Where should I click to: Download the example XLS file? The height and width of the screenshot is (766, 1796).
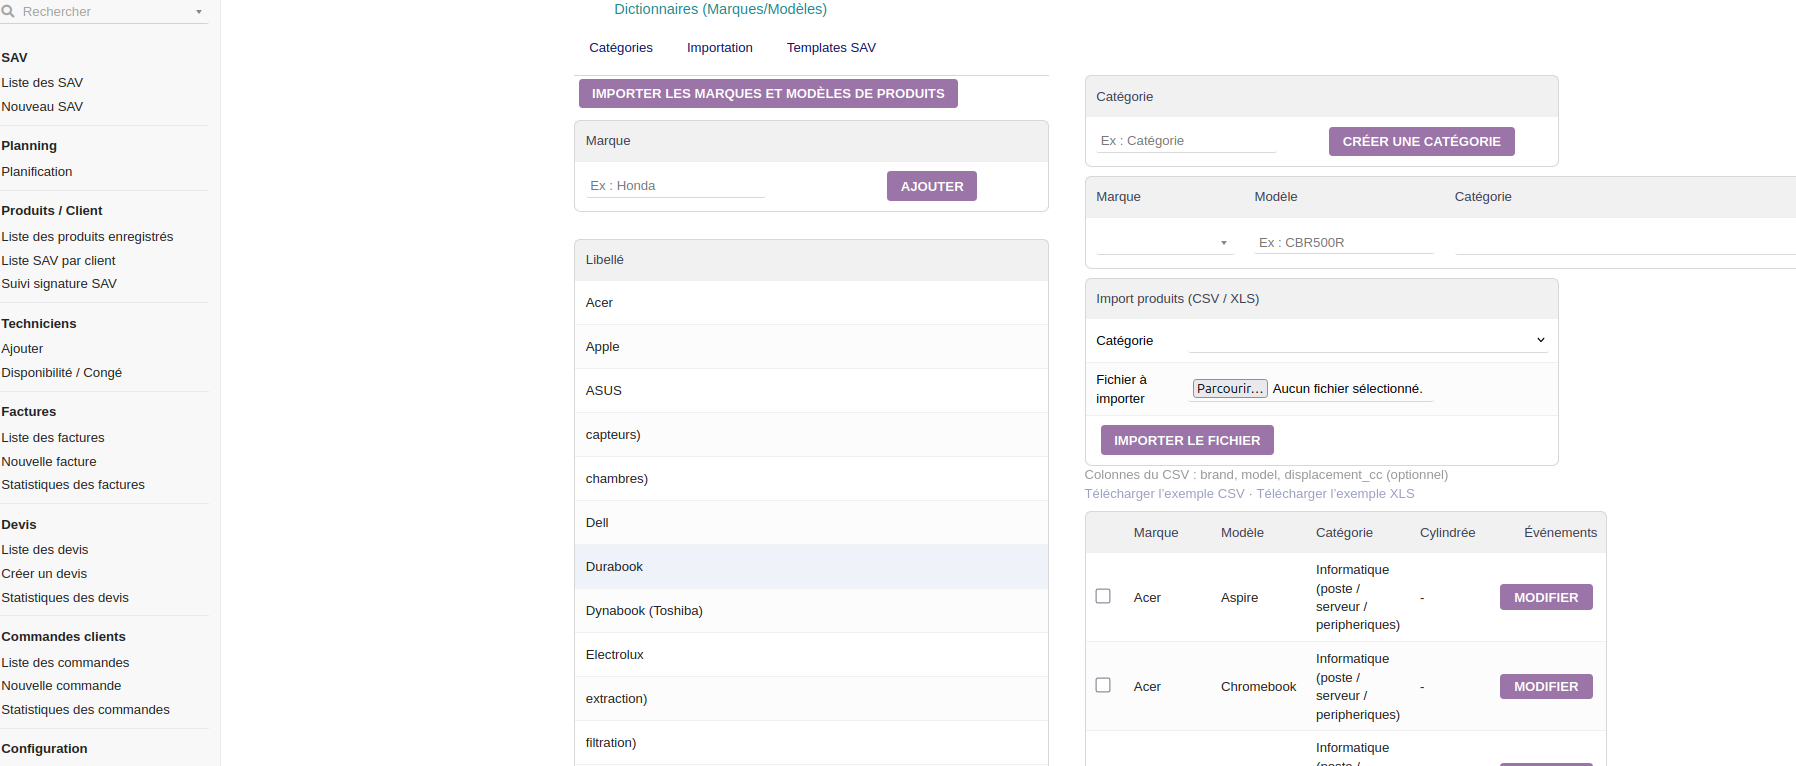click(x=1335, y=494)
